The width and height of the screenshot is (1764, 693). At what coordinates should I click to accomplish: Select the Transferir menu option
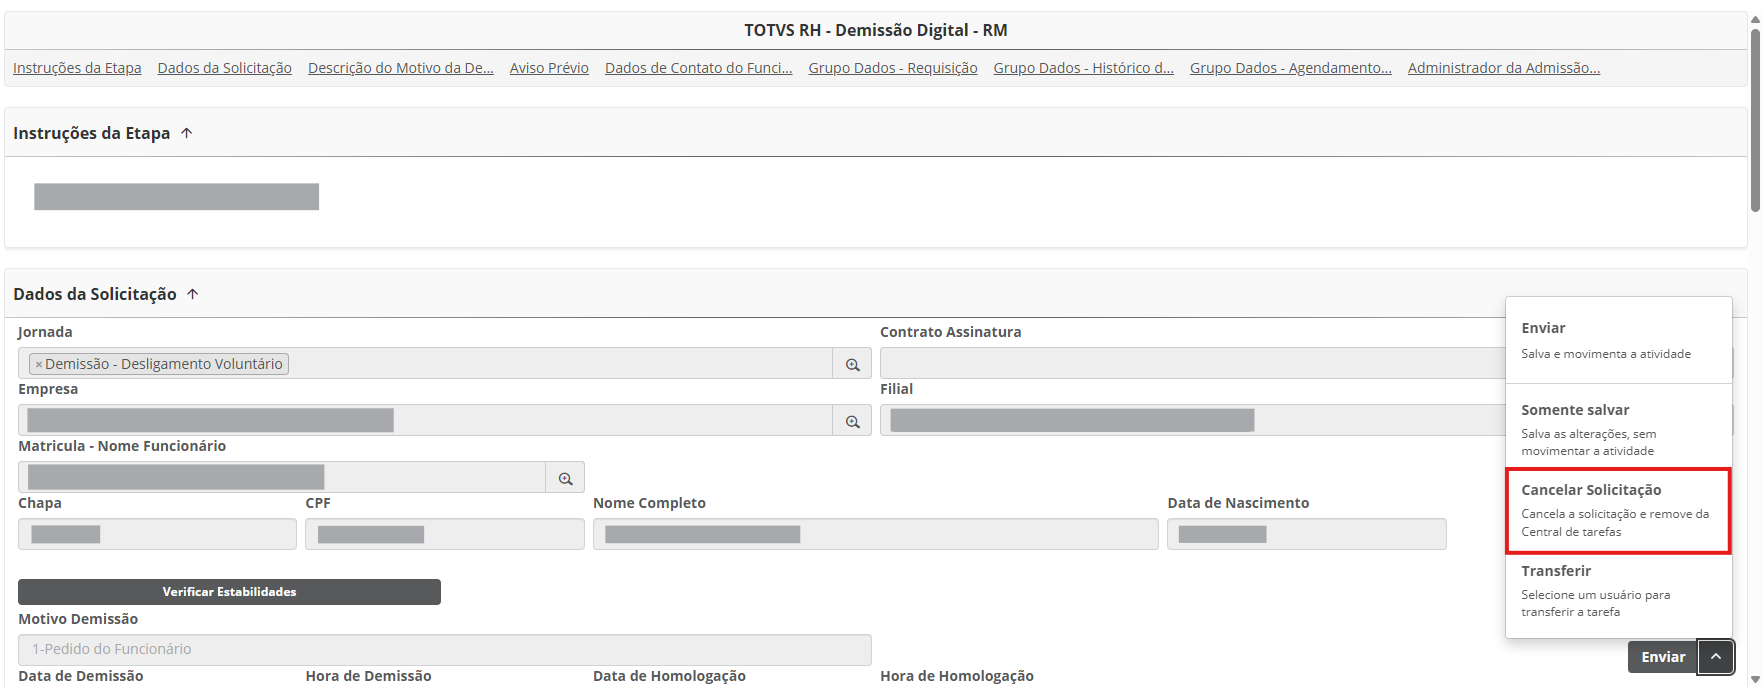click(1617, 590)
